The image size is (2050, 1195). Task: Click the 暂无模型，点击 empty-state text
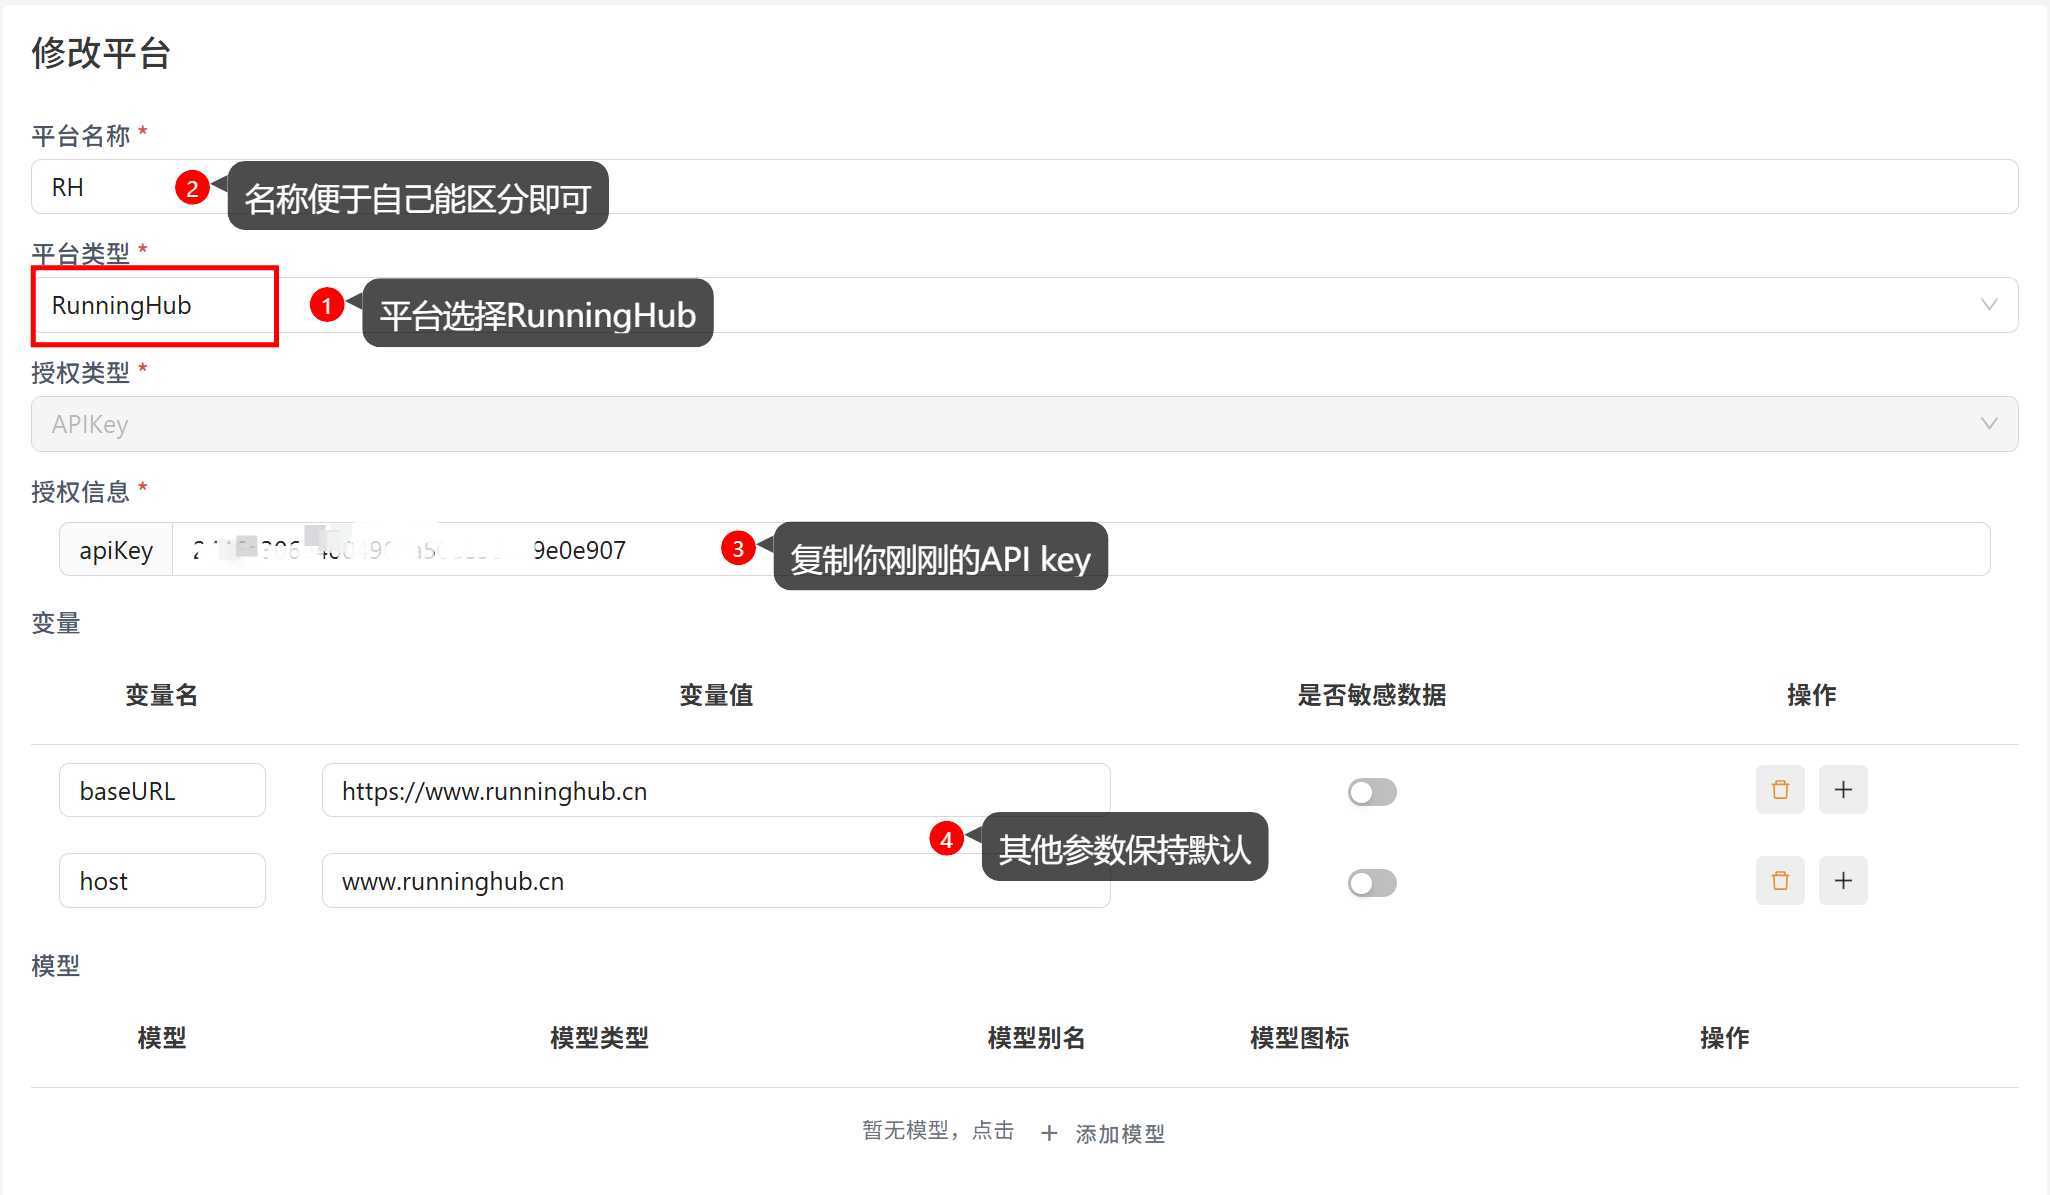[x=938, y=1131]
